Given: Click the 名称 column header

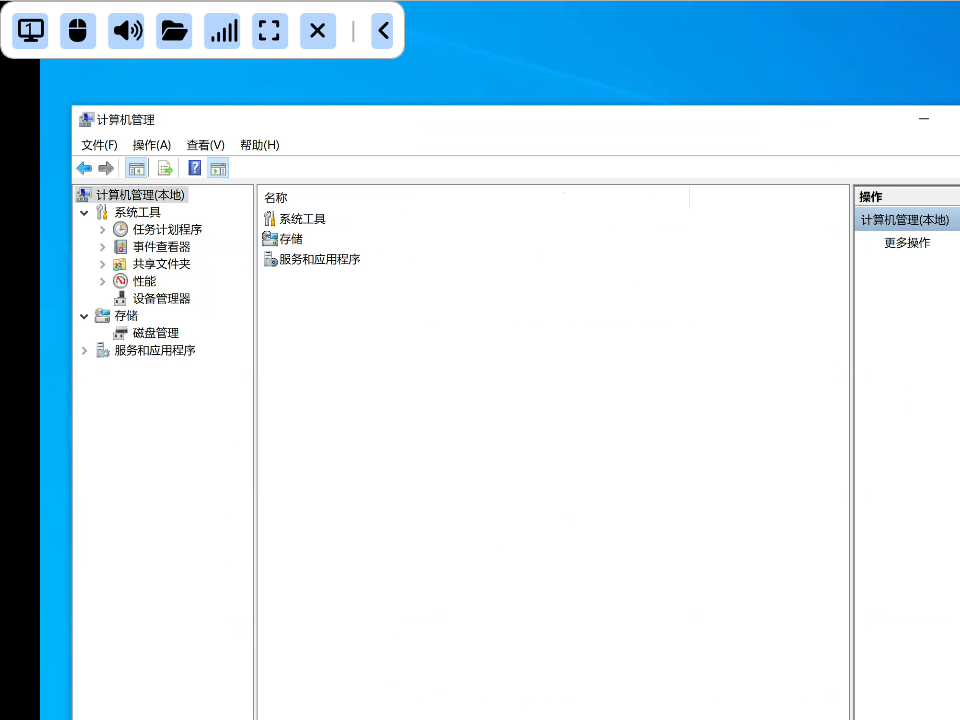Looking at the screenshot, I should [x=276, y=198].
